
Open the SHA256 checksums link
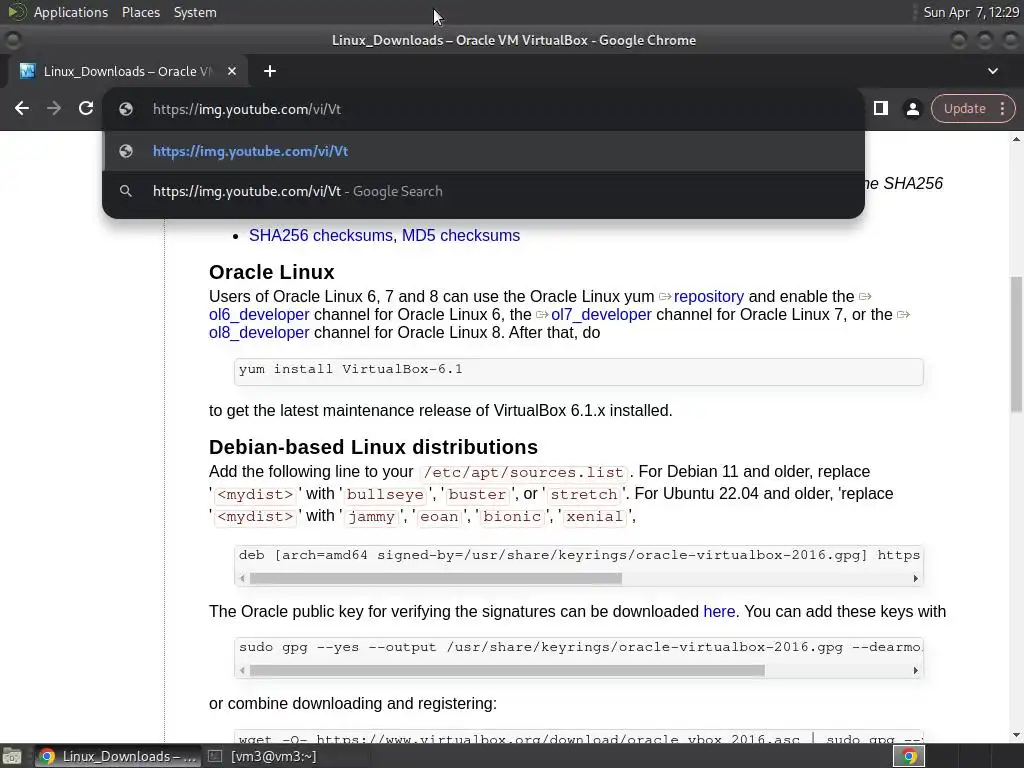321,235
